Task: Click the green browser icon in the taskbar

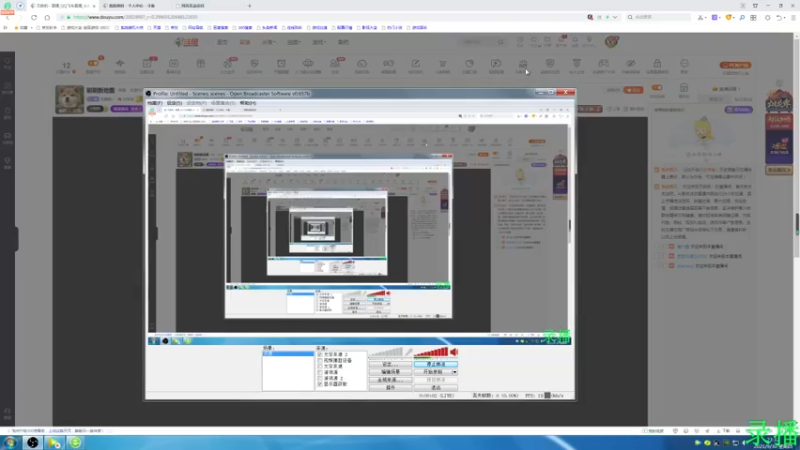Action: (x=76, y=442)
